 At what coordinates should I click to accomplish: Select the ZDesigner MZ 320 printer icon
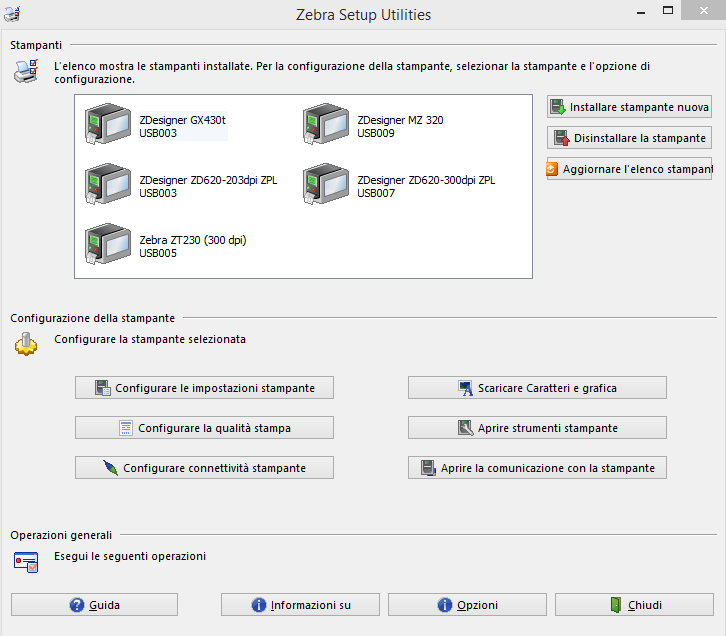tap(326, 124)
